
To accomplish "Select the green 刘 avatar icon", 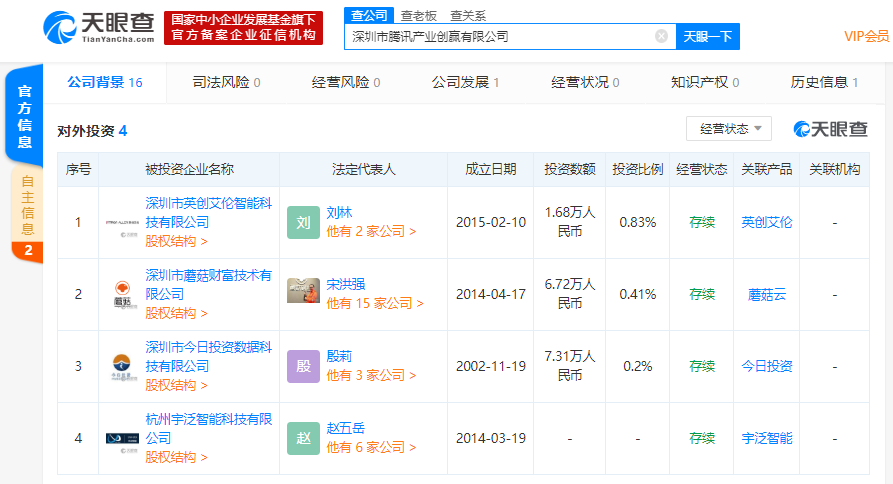I will point(304,222).
